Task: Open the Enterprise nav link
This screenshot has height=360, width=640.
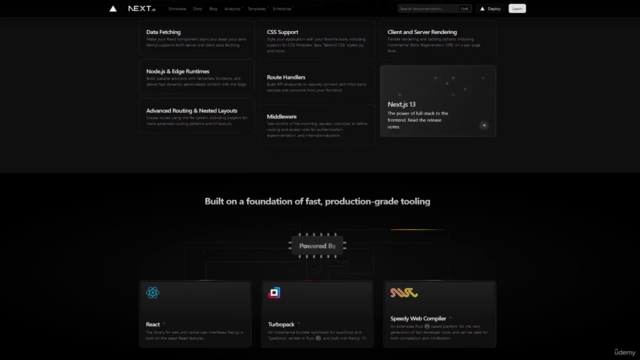Action: point(282,9)
